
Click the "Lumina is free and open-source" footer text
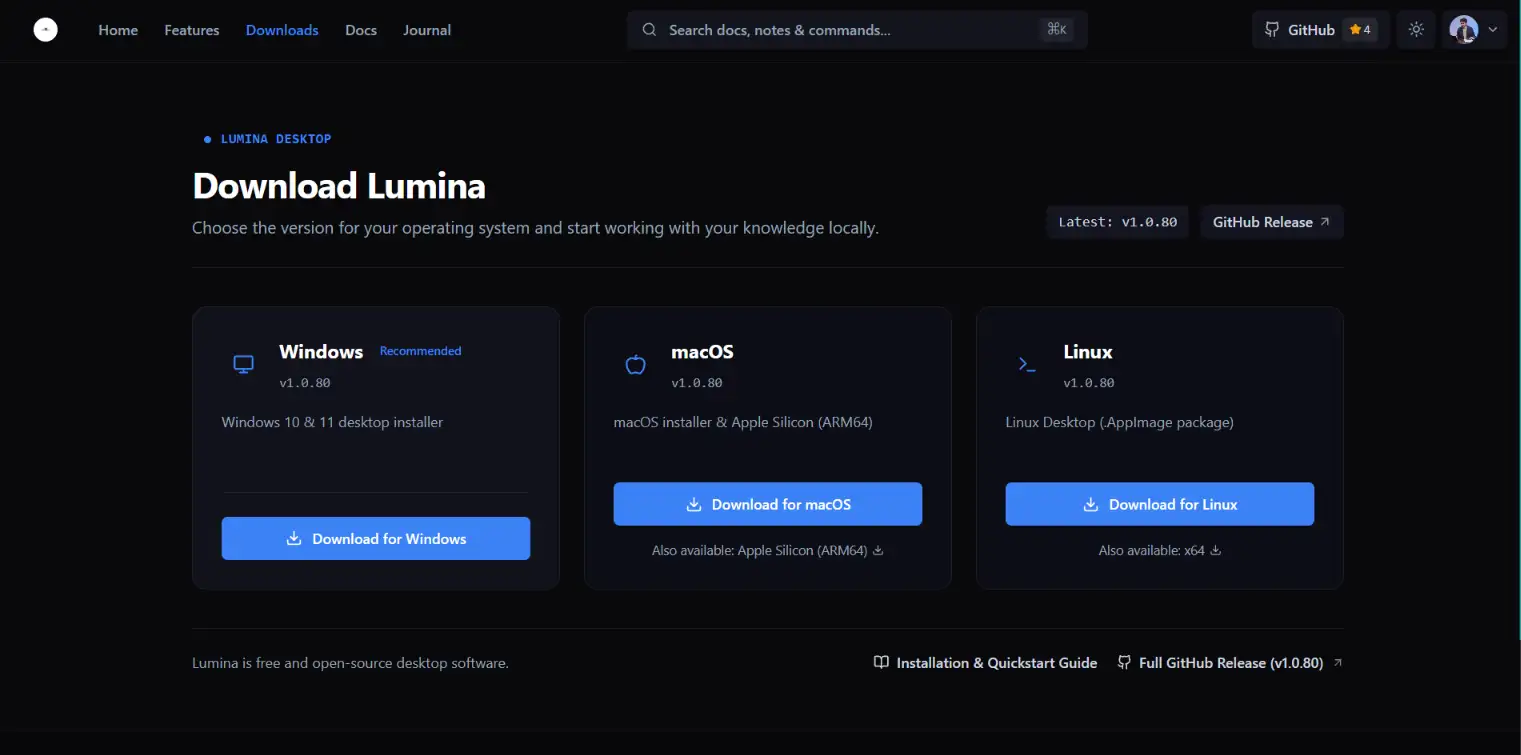pyautogui.click(x=350, y=663)
